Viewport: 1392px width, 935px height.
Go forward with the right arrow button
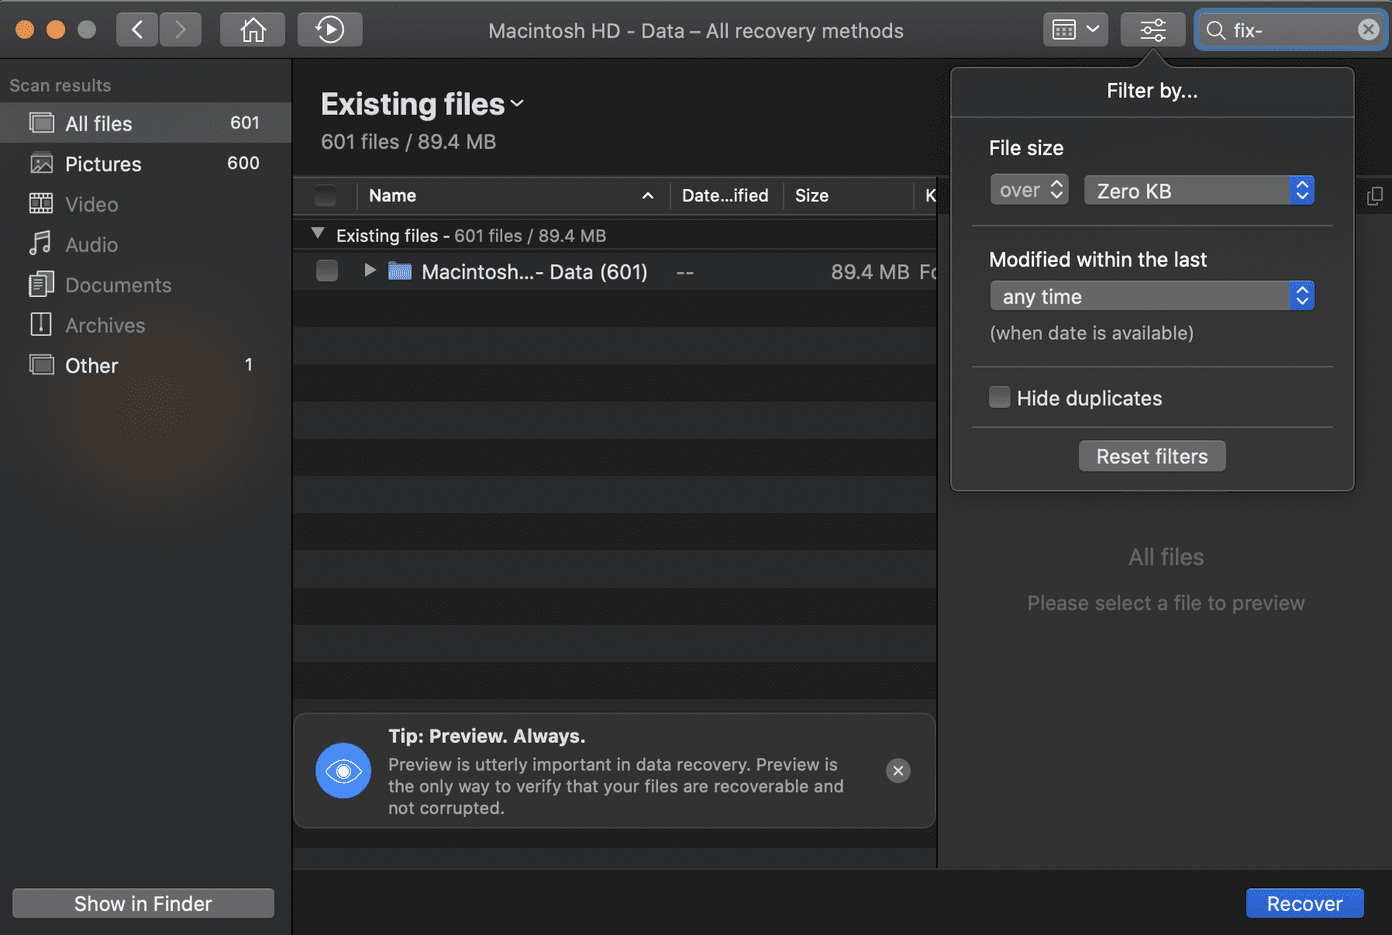(180, 30)
